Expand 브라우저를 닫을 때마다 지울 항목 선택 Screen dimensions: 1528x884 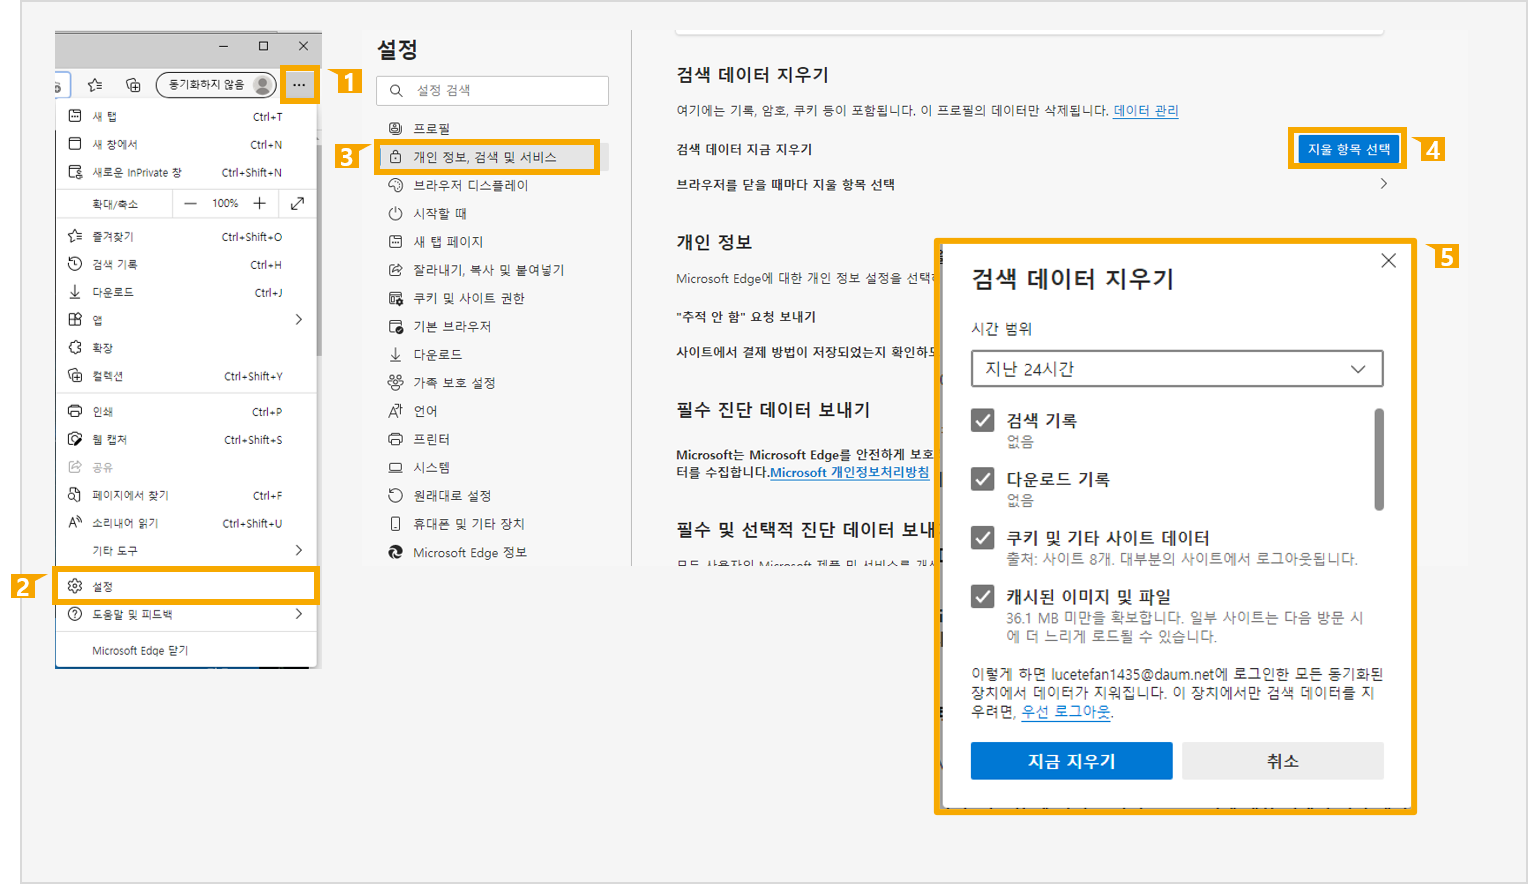pos(1383,184)
